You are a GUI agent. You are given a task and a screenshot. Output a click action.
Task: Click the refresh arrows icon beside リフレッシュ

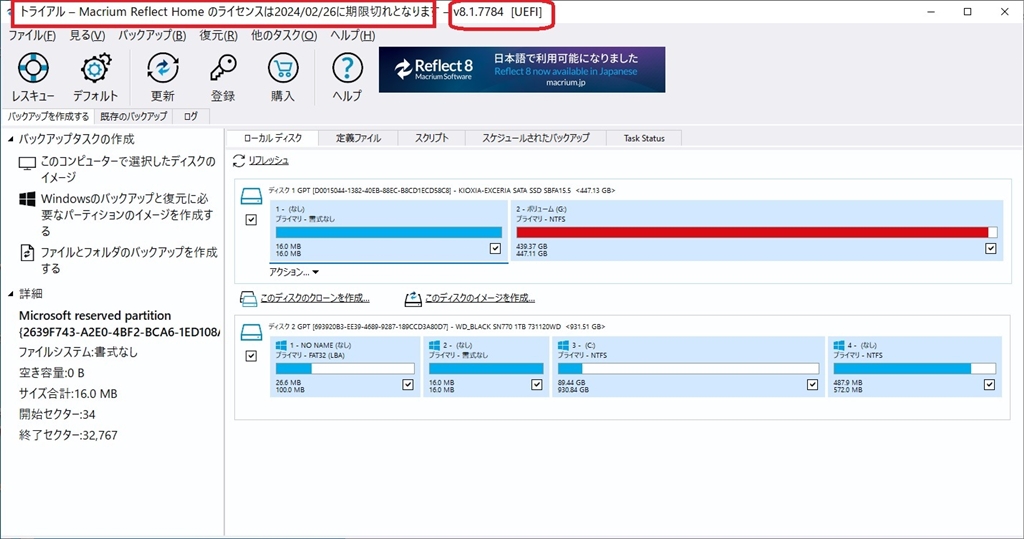click(239, 160)
